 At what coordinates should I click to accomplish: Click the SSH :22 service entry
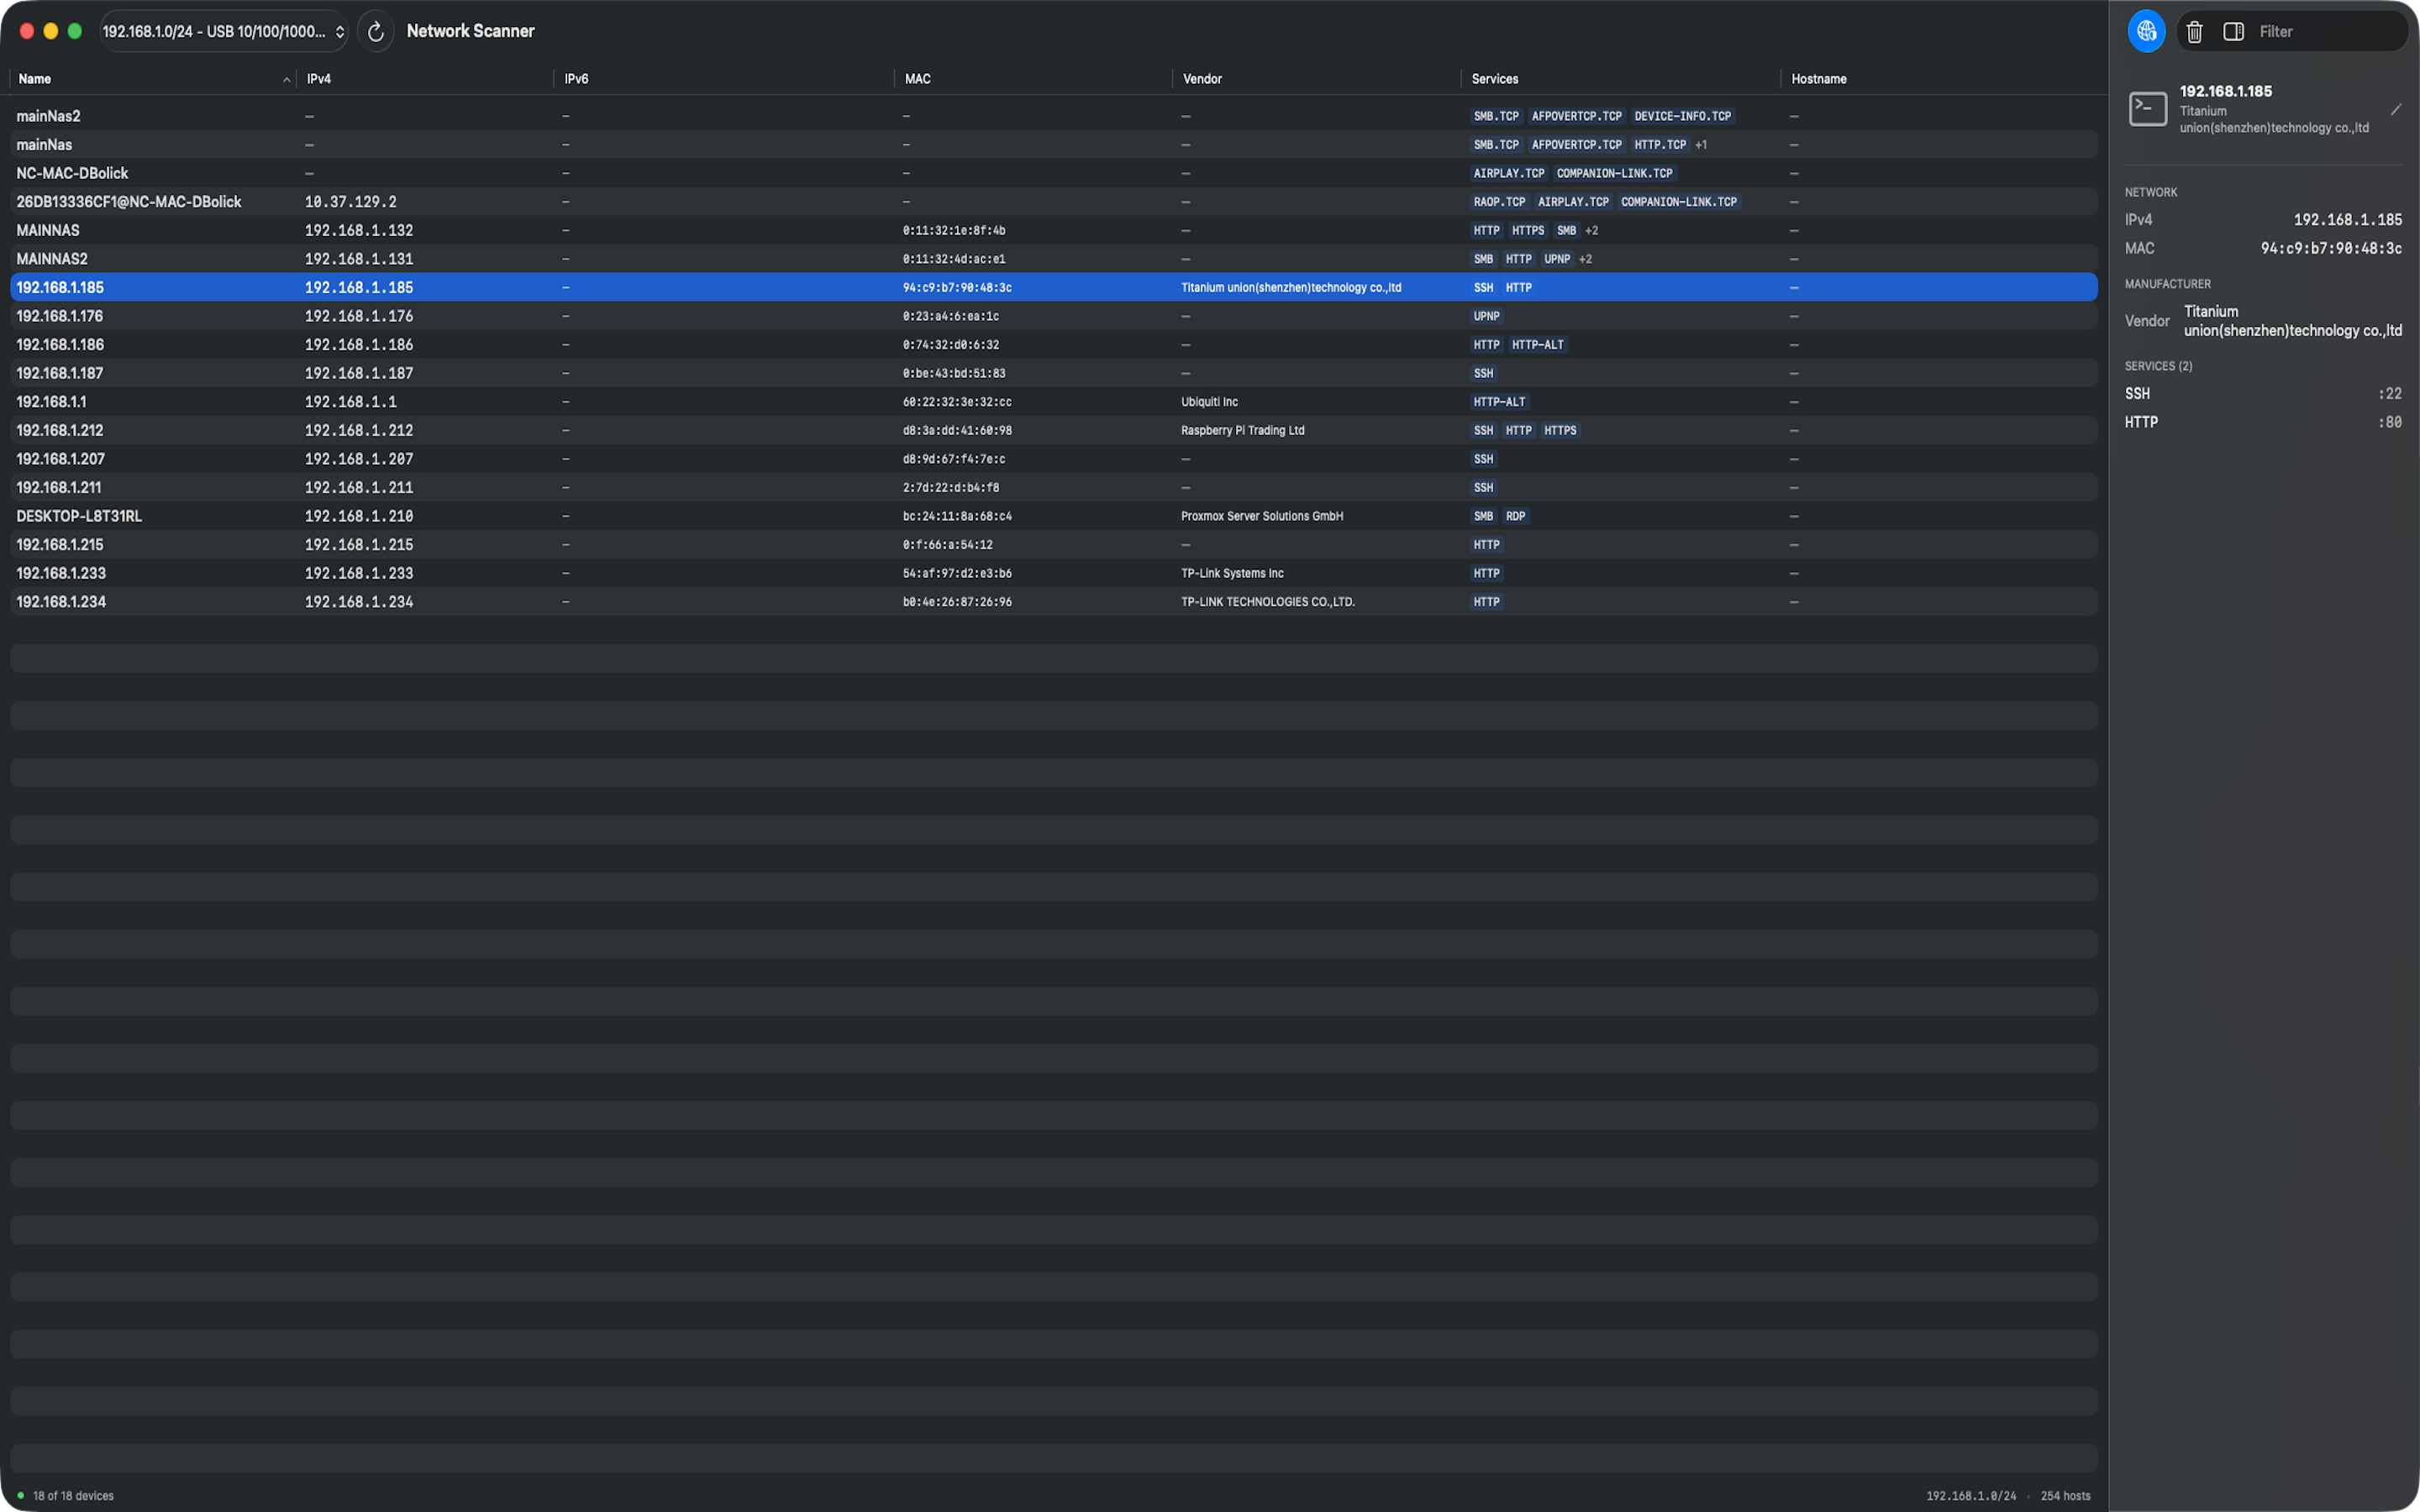click(2262, 394)
